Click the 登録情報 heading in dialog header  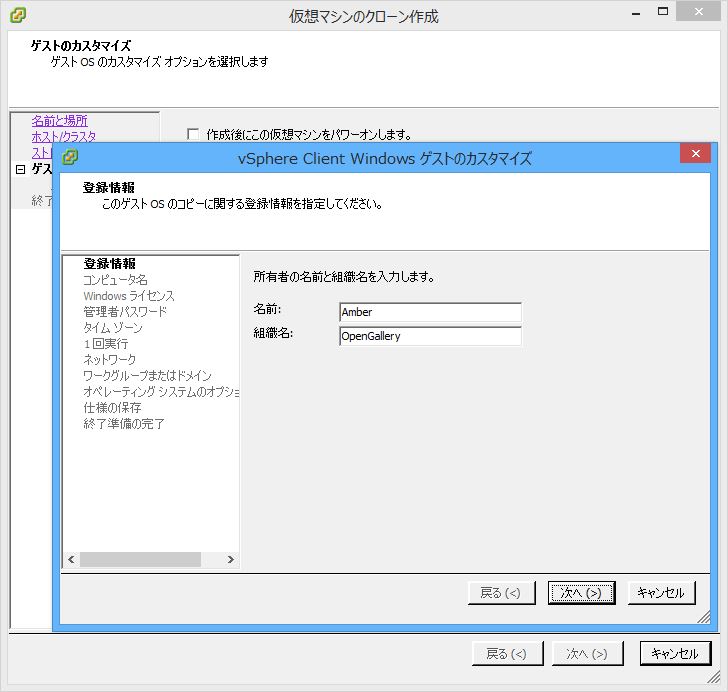point(109,188)
